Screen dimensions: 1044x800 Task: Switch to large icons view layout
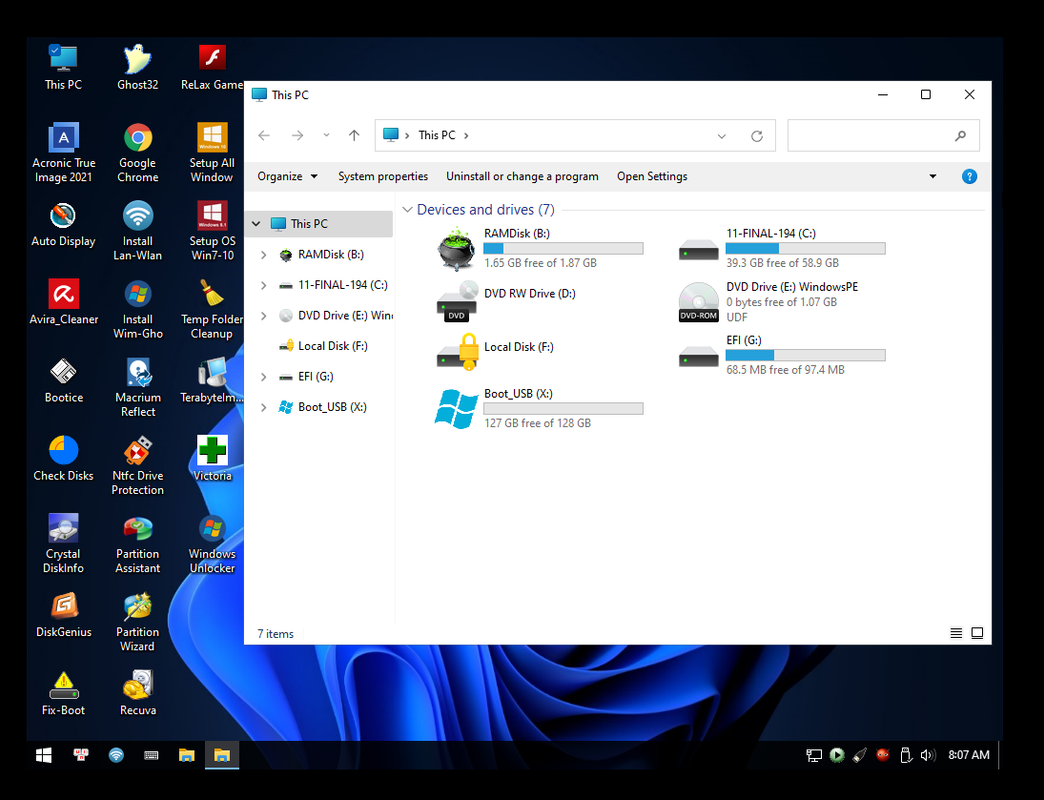point(977,633)
